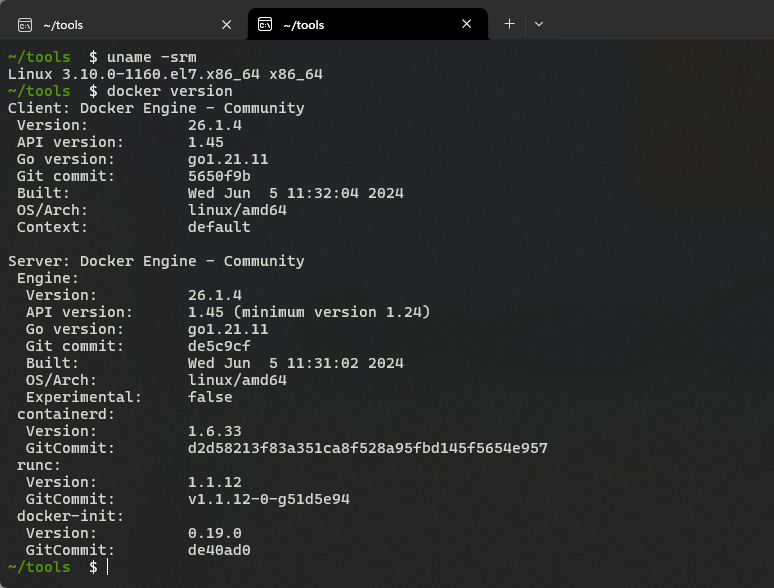
Task: Click the containerd version '1.6.33'
Action: coord(215,431)
